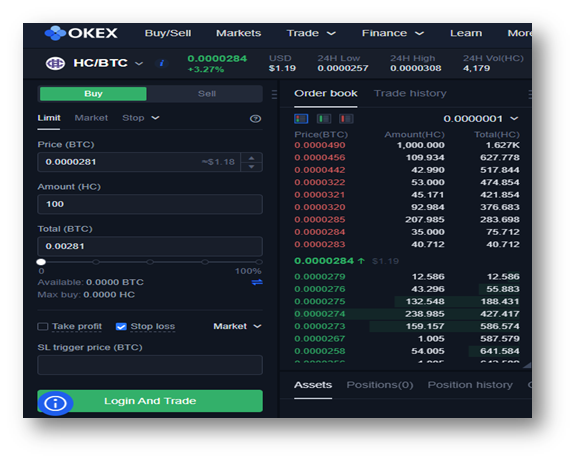Decrease price with the down stepper arrow
Viewport: 575px width, 461px height.
pyautogui.click(x=252, y=167)
